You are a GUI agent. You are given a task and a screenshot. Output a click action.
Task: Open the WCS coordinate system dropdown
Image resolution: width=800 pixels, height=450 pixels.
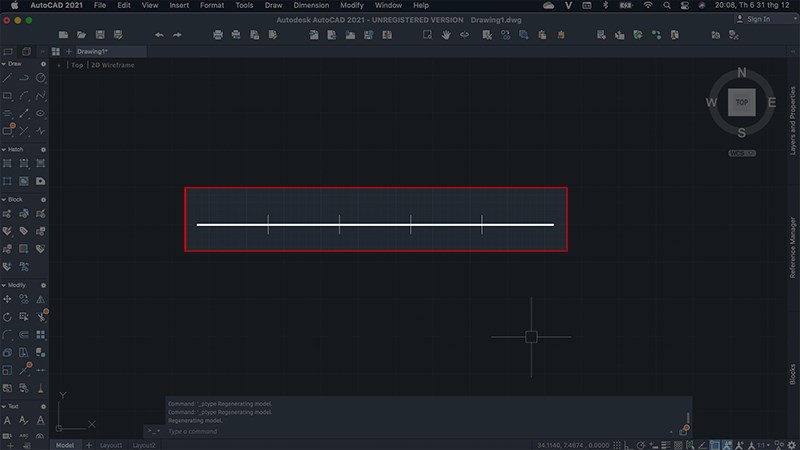741,153
